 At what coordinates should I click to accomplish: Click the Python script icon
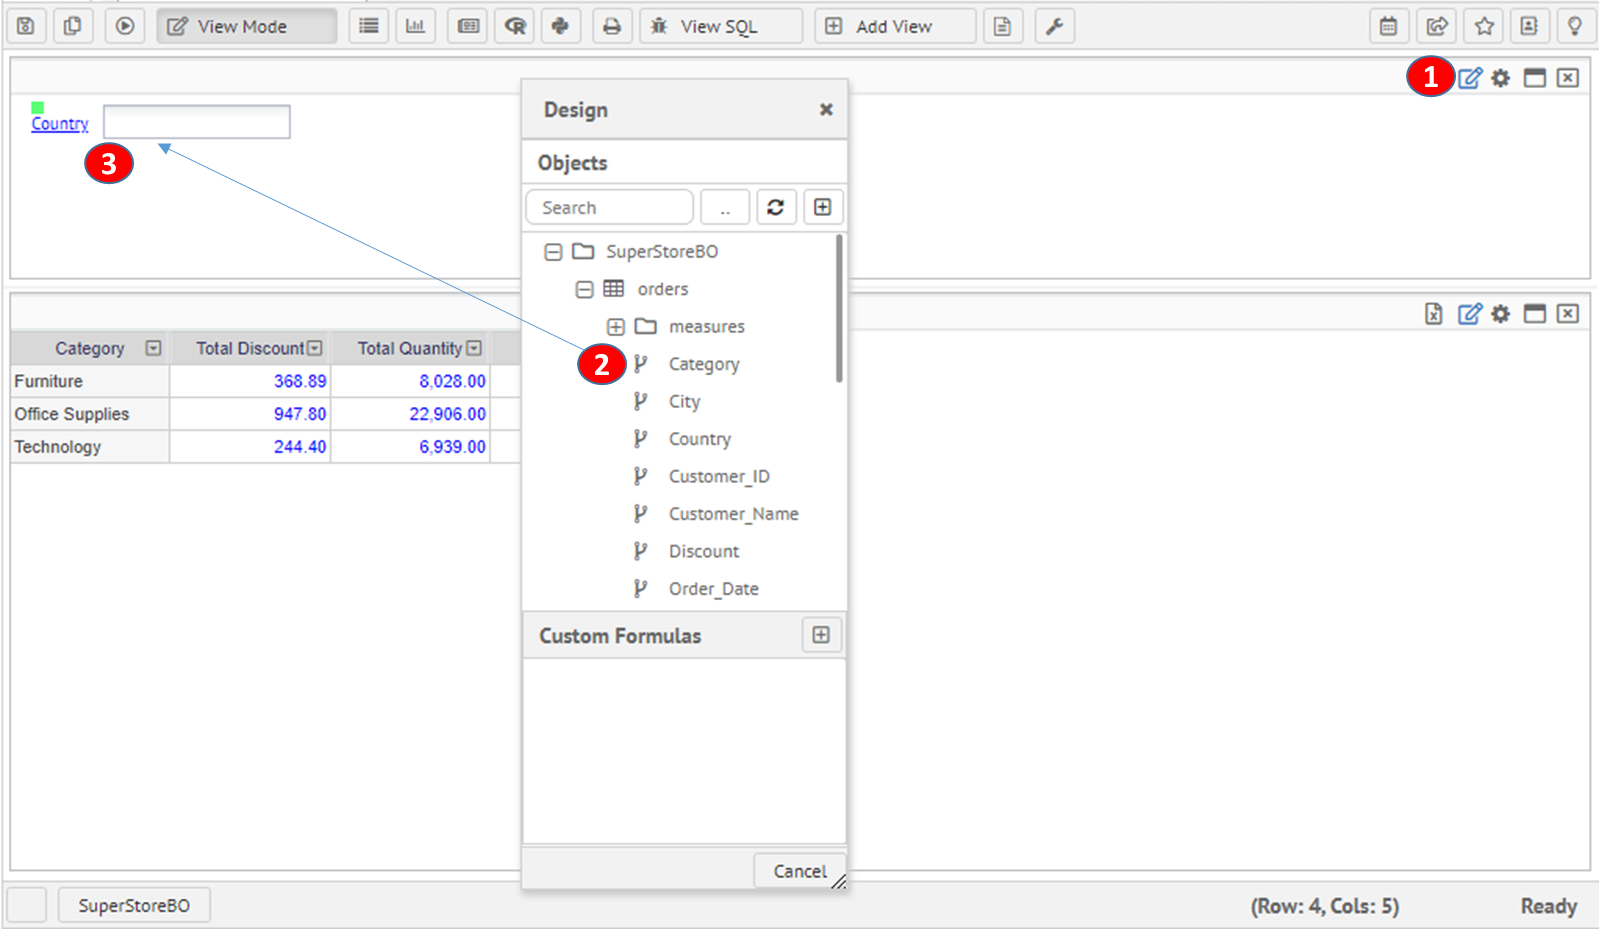(x=560, y=26)
